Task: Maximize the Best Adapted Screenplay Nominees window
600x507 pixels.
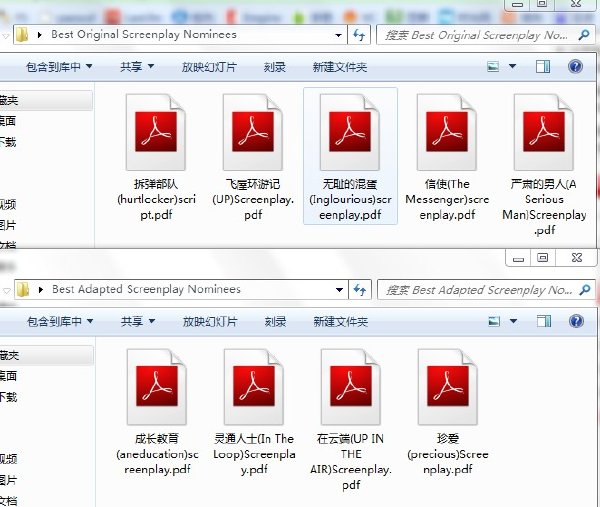Action: pyautogui.click(x=543, y=258)
